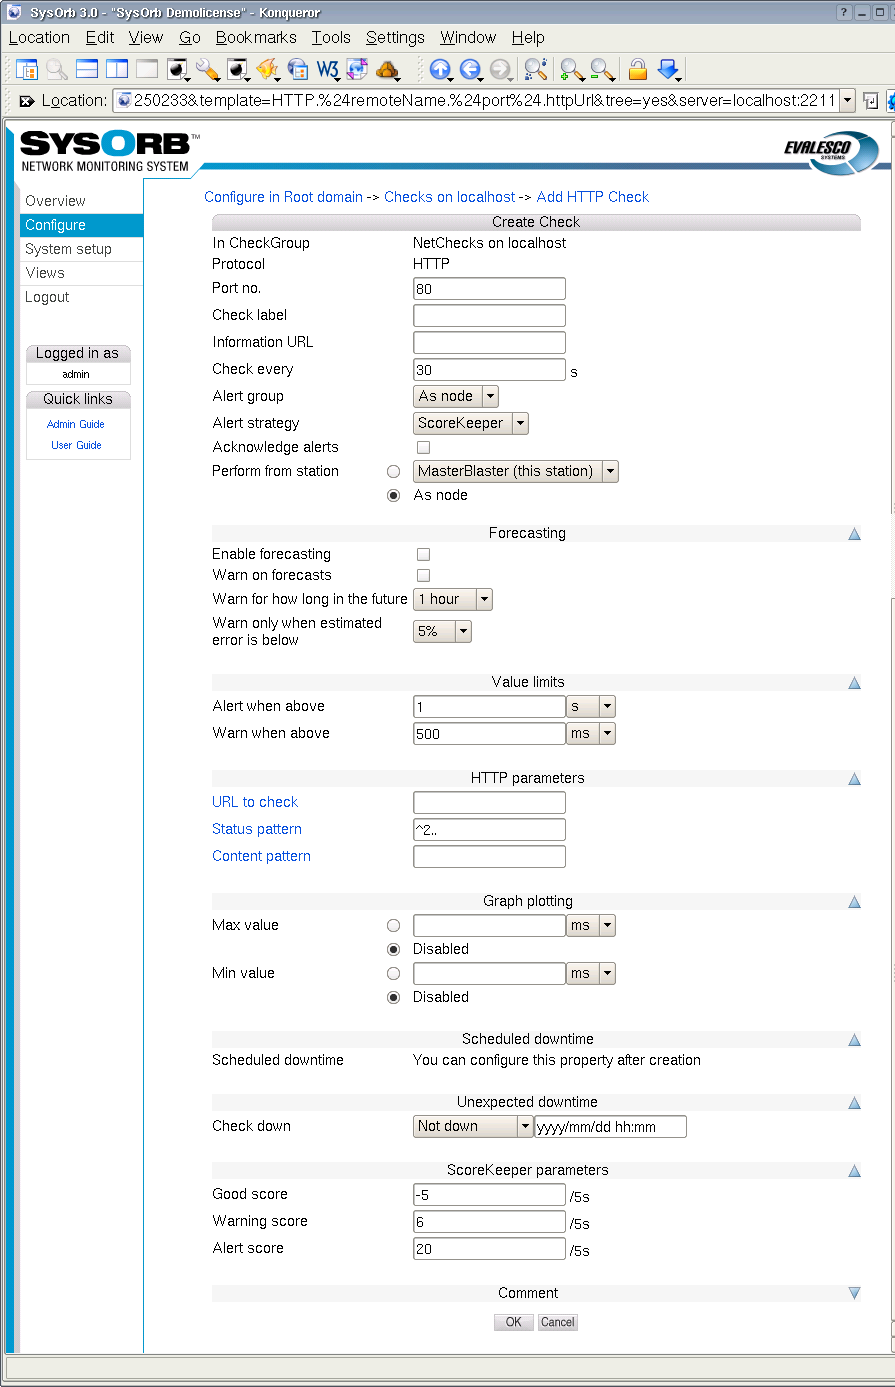Click the blue download arrow toolbar icon
895x1387 pixels.
[x=669, y=69]
